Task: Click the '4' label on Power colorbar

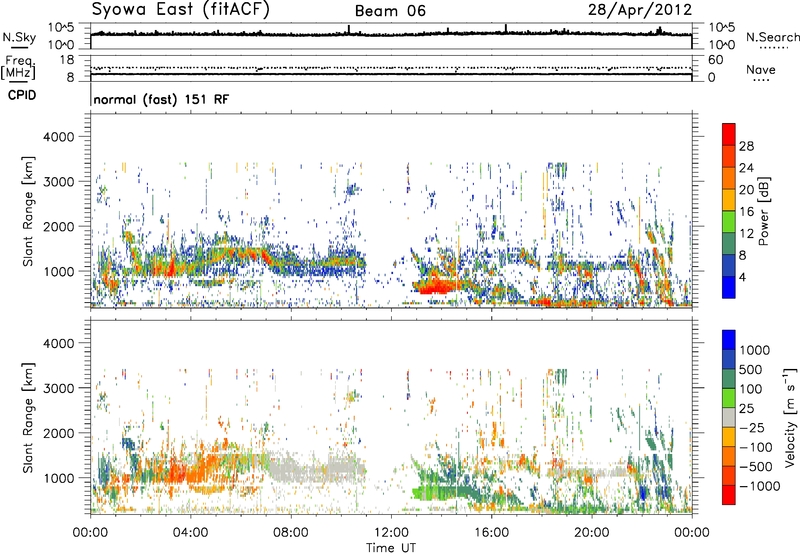Action: point(742,277)
